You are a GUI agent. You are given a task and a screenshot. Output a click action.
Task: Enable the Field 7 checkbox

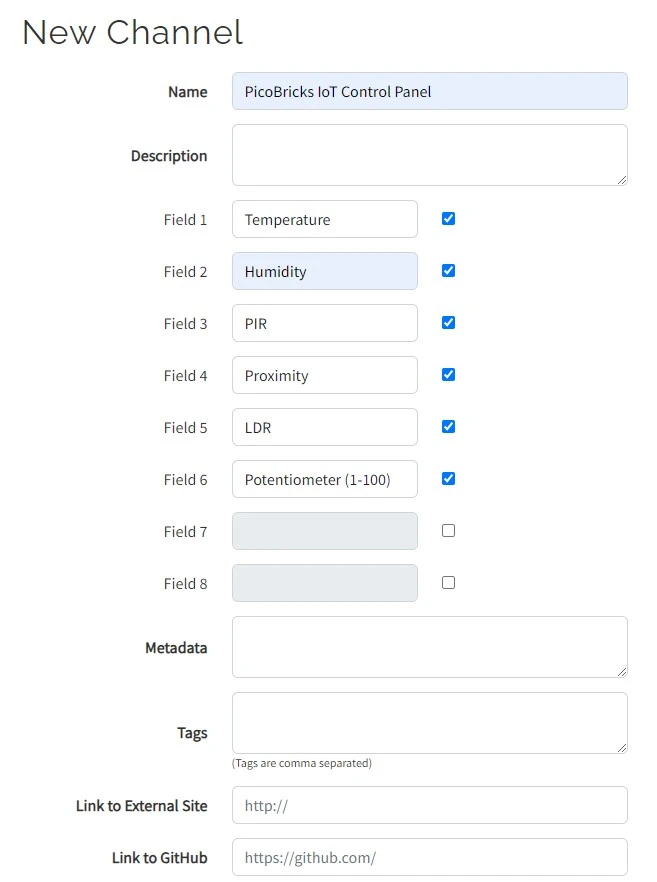pos(448,530)
